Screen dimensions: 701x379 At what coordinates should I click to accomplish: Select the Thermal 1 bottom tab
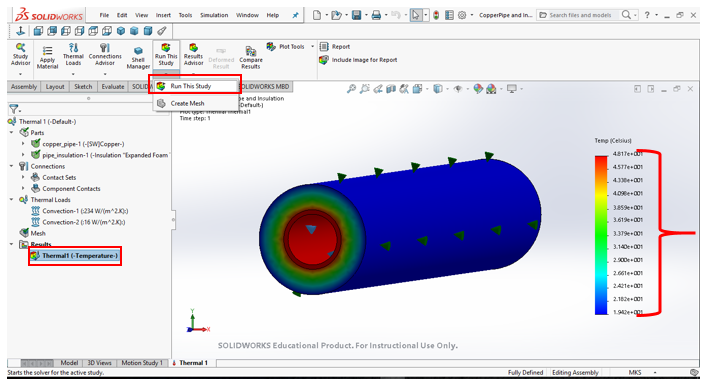193,363
